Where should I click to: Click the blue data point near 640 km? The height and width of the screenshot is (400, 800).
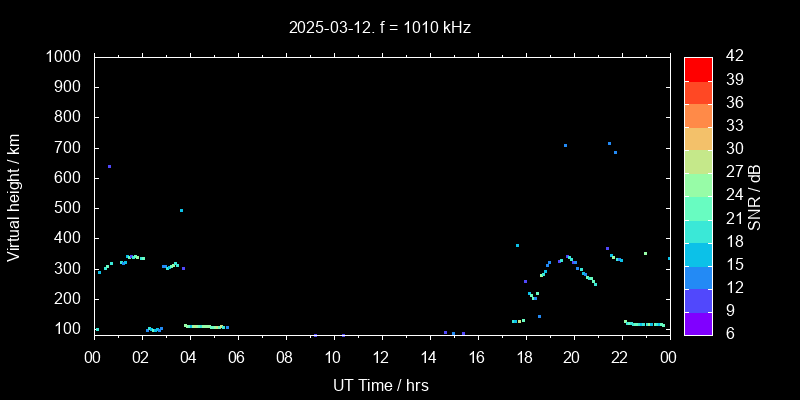coord(109,166)
